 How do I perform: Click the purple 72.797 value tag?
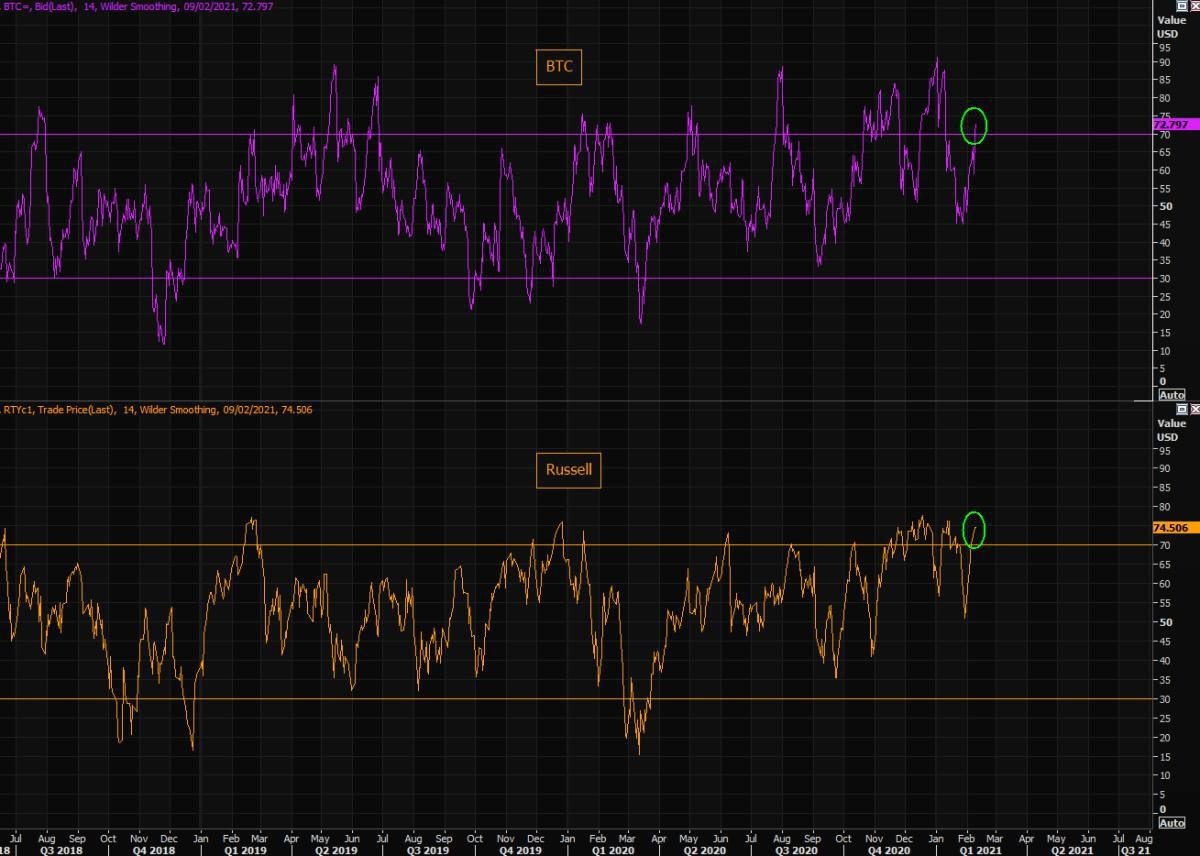pos(1174,124)
